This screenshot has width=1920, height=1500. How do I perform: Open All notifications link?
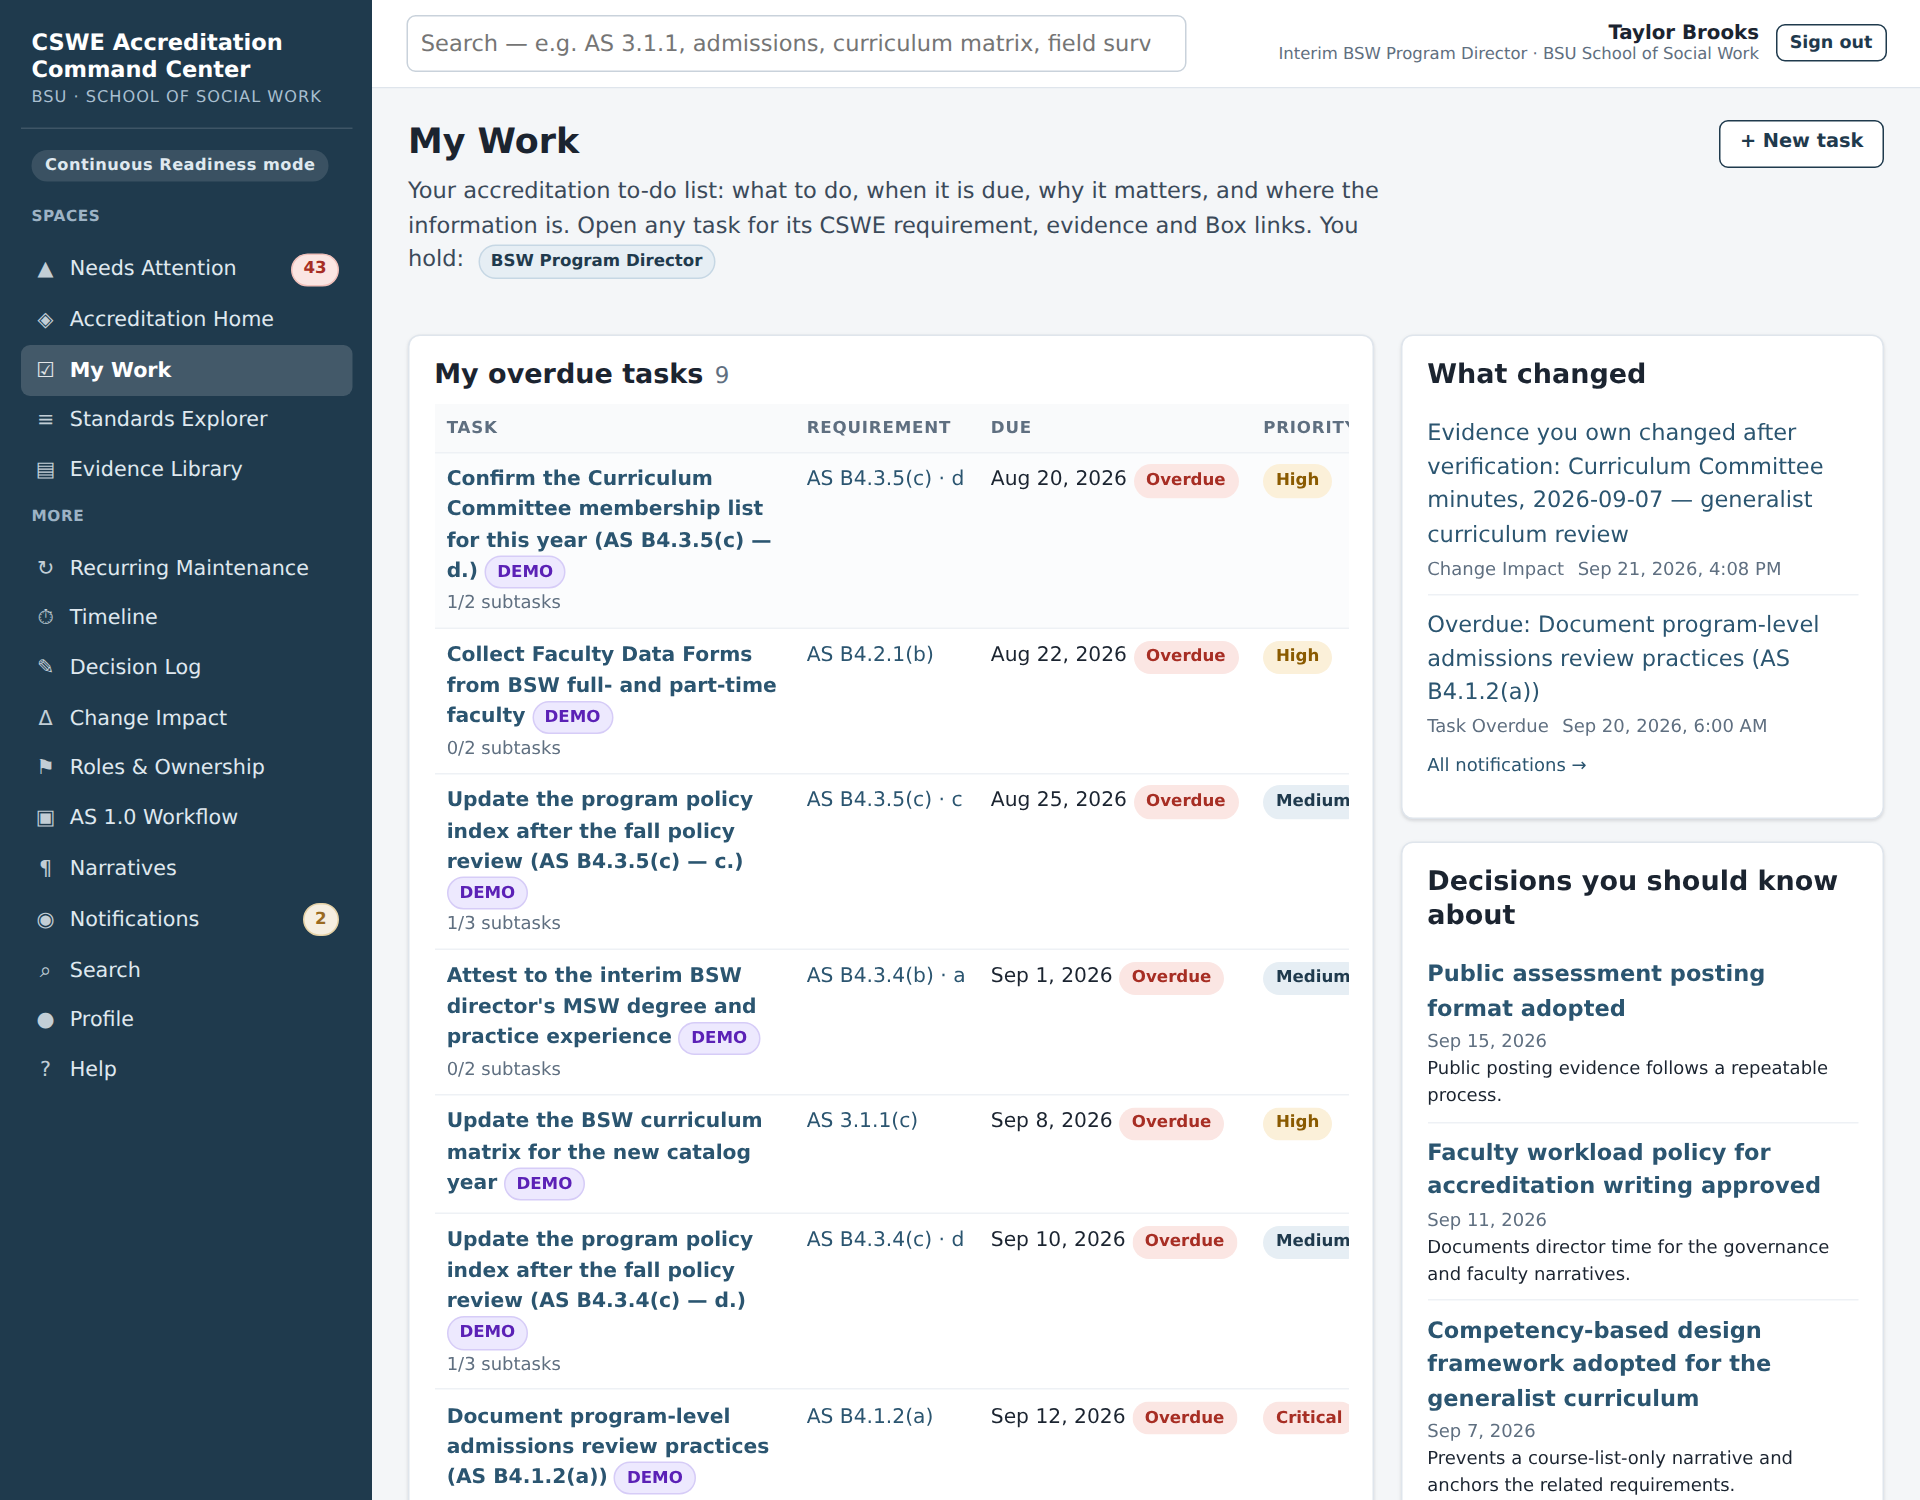coord(1506,765)
